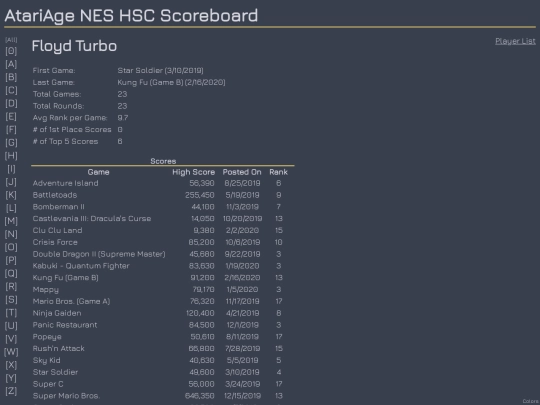
Task: Select the Mappy game entry
Action: pos(46,290)
